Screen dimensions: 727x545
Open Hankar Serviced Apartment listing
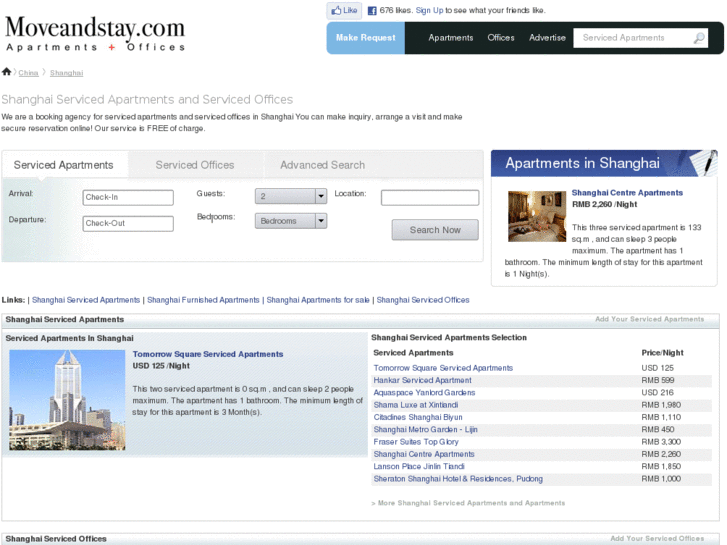(x=422, y=380)
